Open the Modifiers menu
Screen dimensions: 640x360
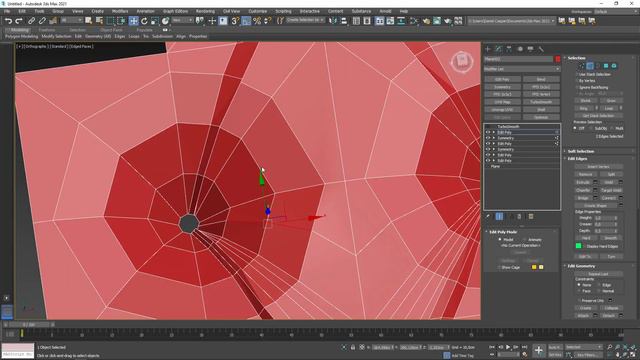pyautogui.click(x=120, y=11)
